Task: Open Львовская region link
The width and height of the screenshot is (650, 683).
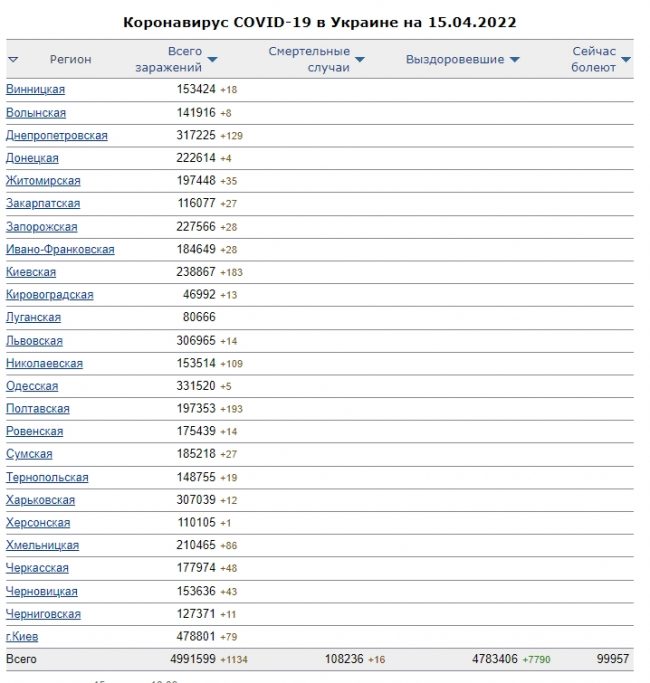Action: 34,341
